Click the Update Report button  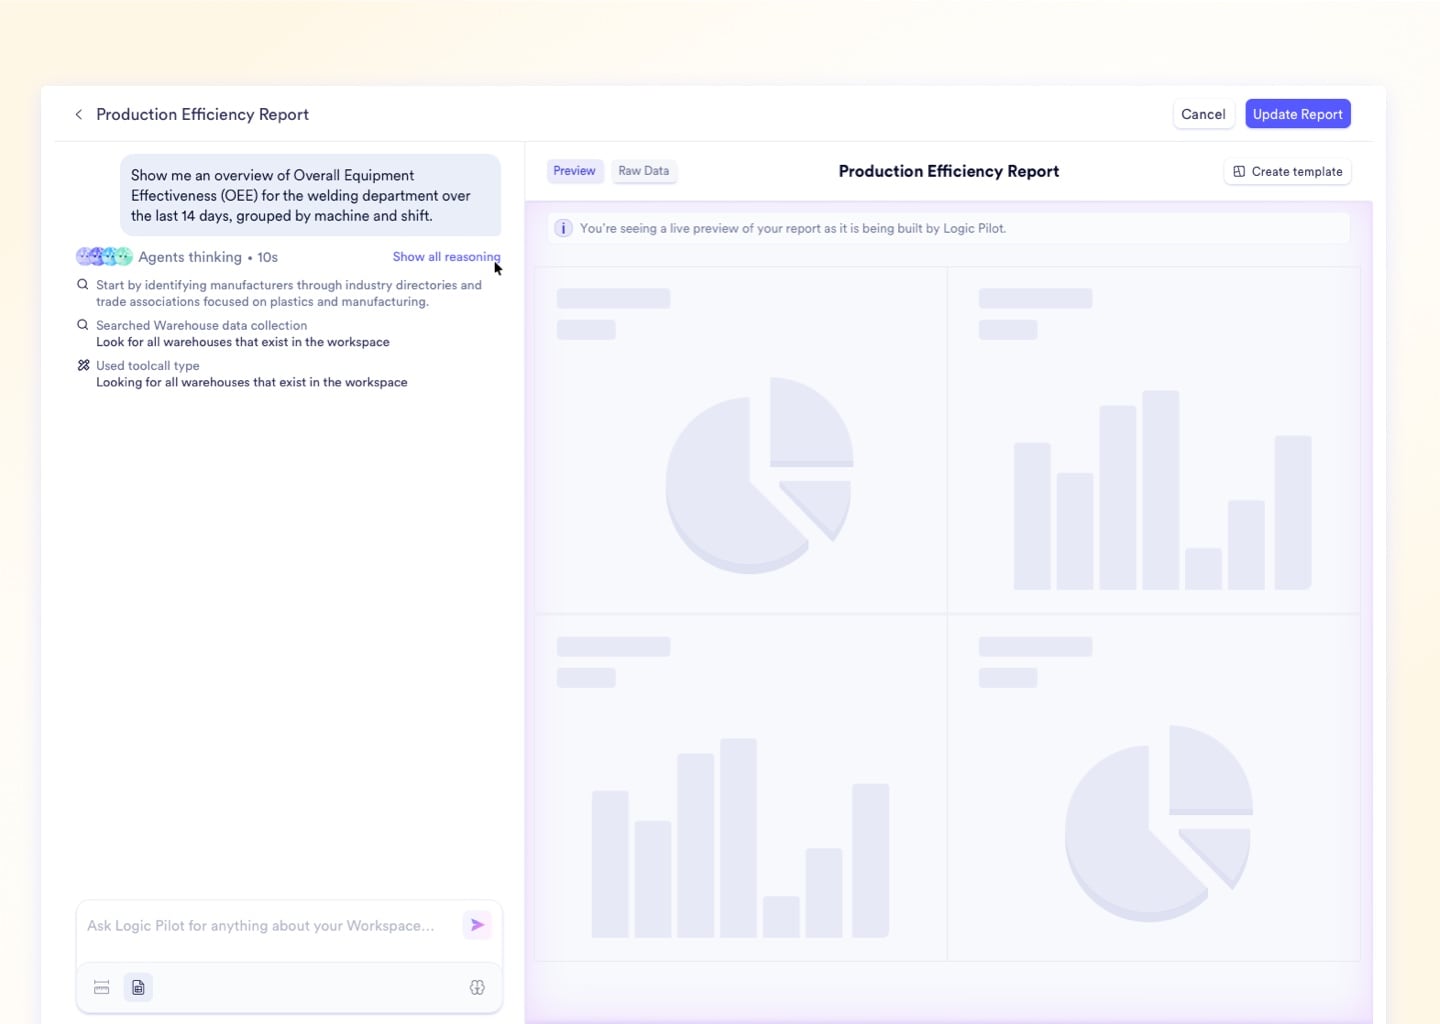pyautogui.click(x=1297, y=114)
